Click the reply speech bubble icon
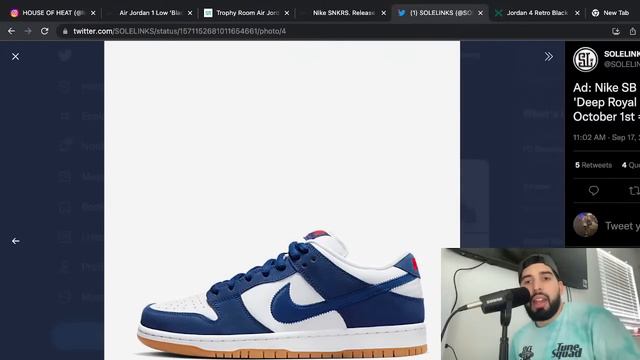640x360 pixels. 593,191
